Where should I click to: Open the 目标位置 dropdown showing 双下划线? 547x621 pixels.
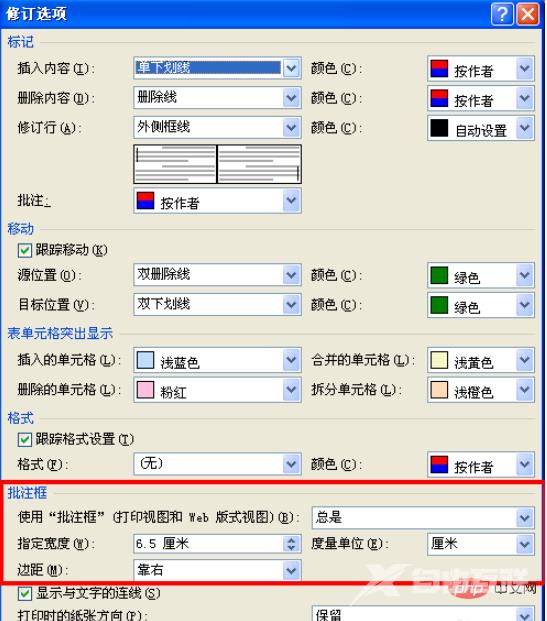tap(217, 305)
